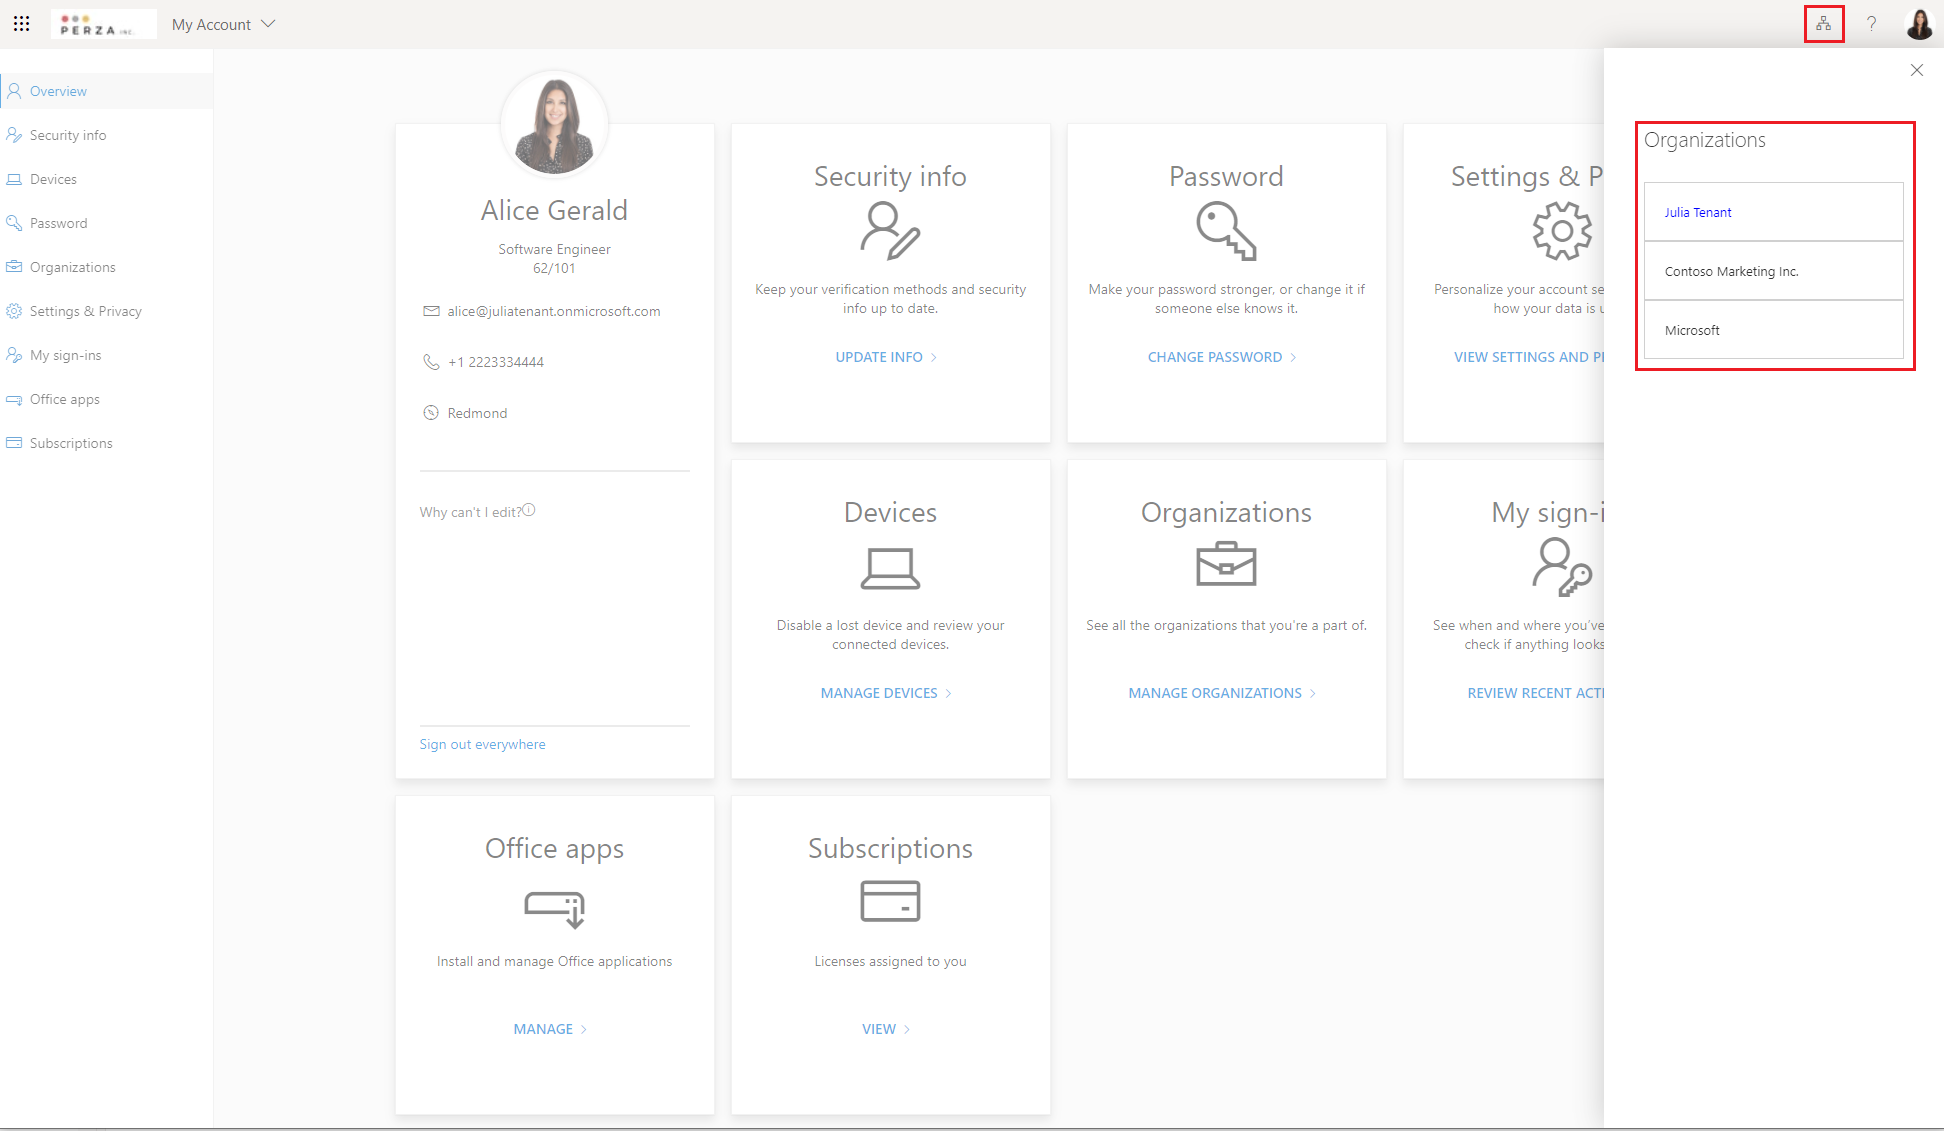The image size is (1944, 1131).
Task: Click MANAGE ORGANIZATIONS link
Action: tap(1216, 692)
